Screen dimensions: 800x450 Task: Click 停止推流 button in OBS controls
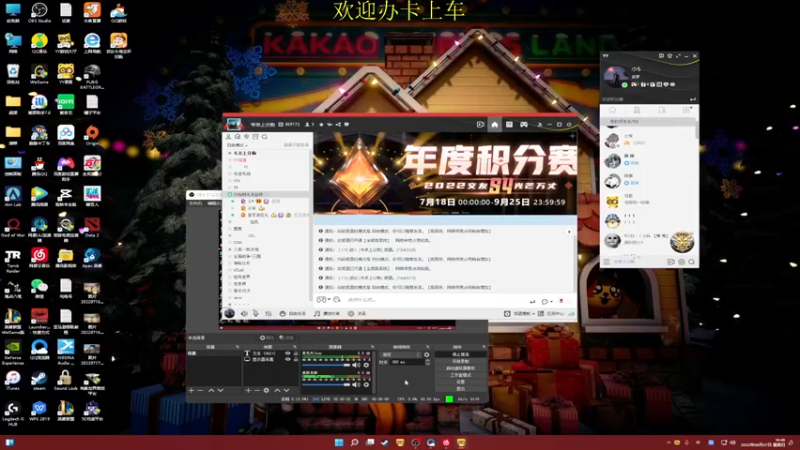click(461, 354)
